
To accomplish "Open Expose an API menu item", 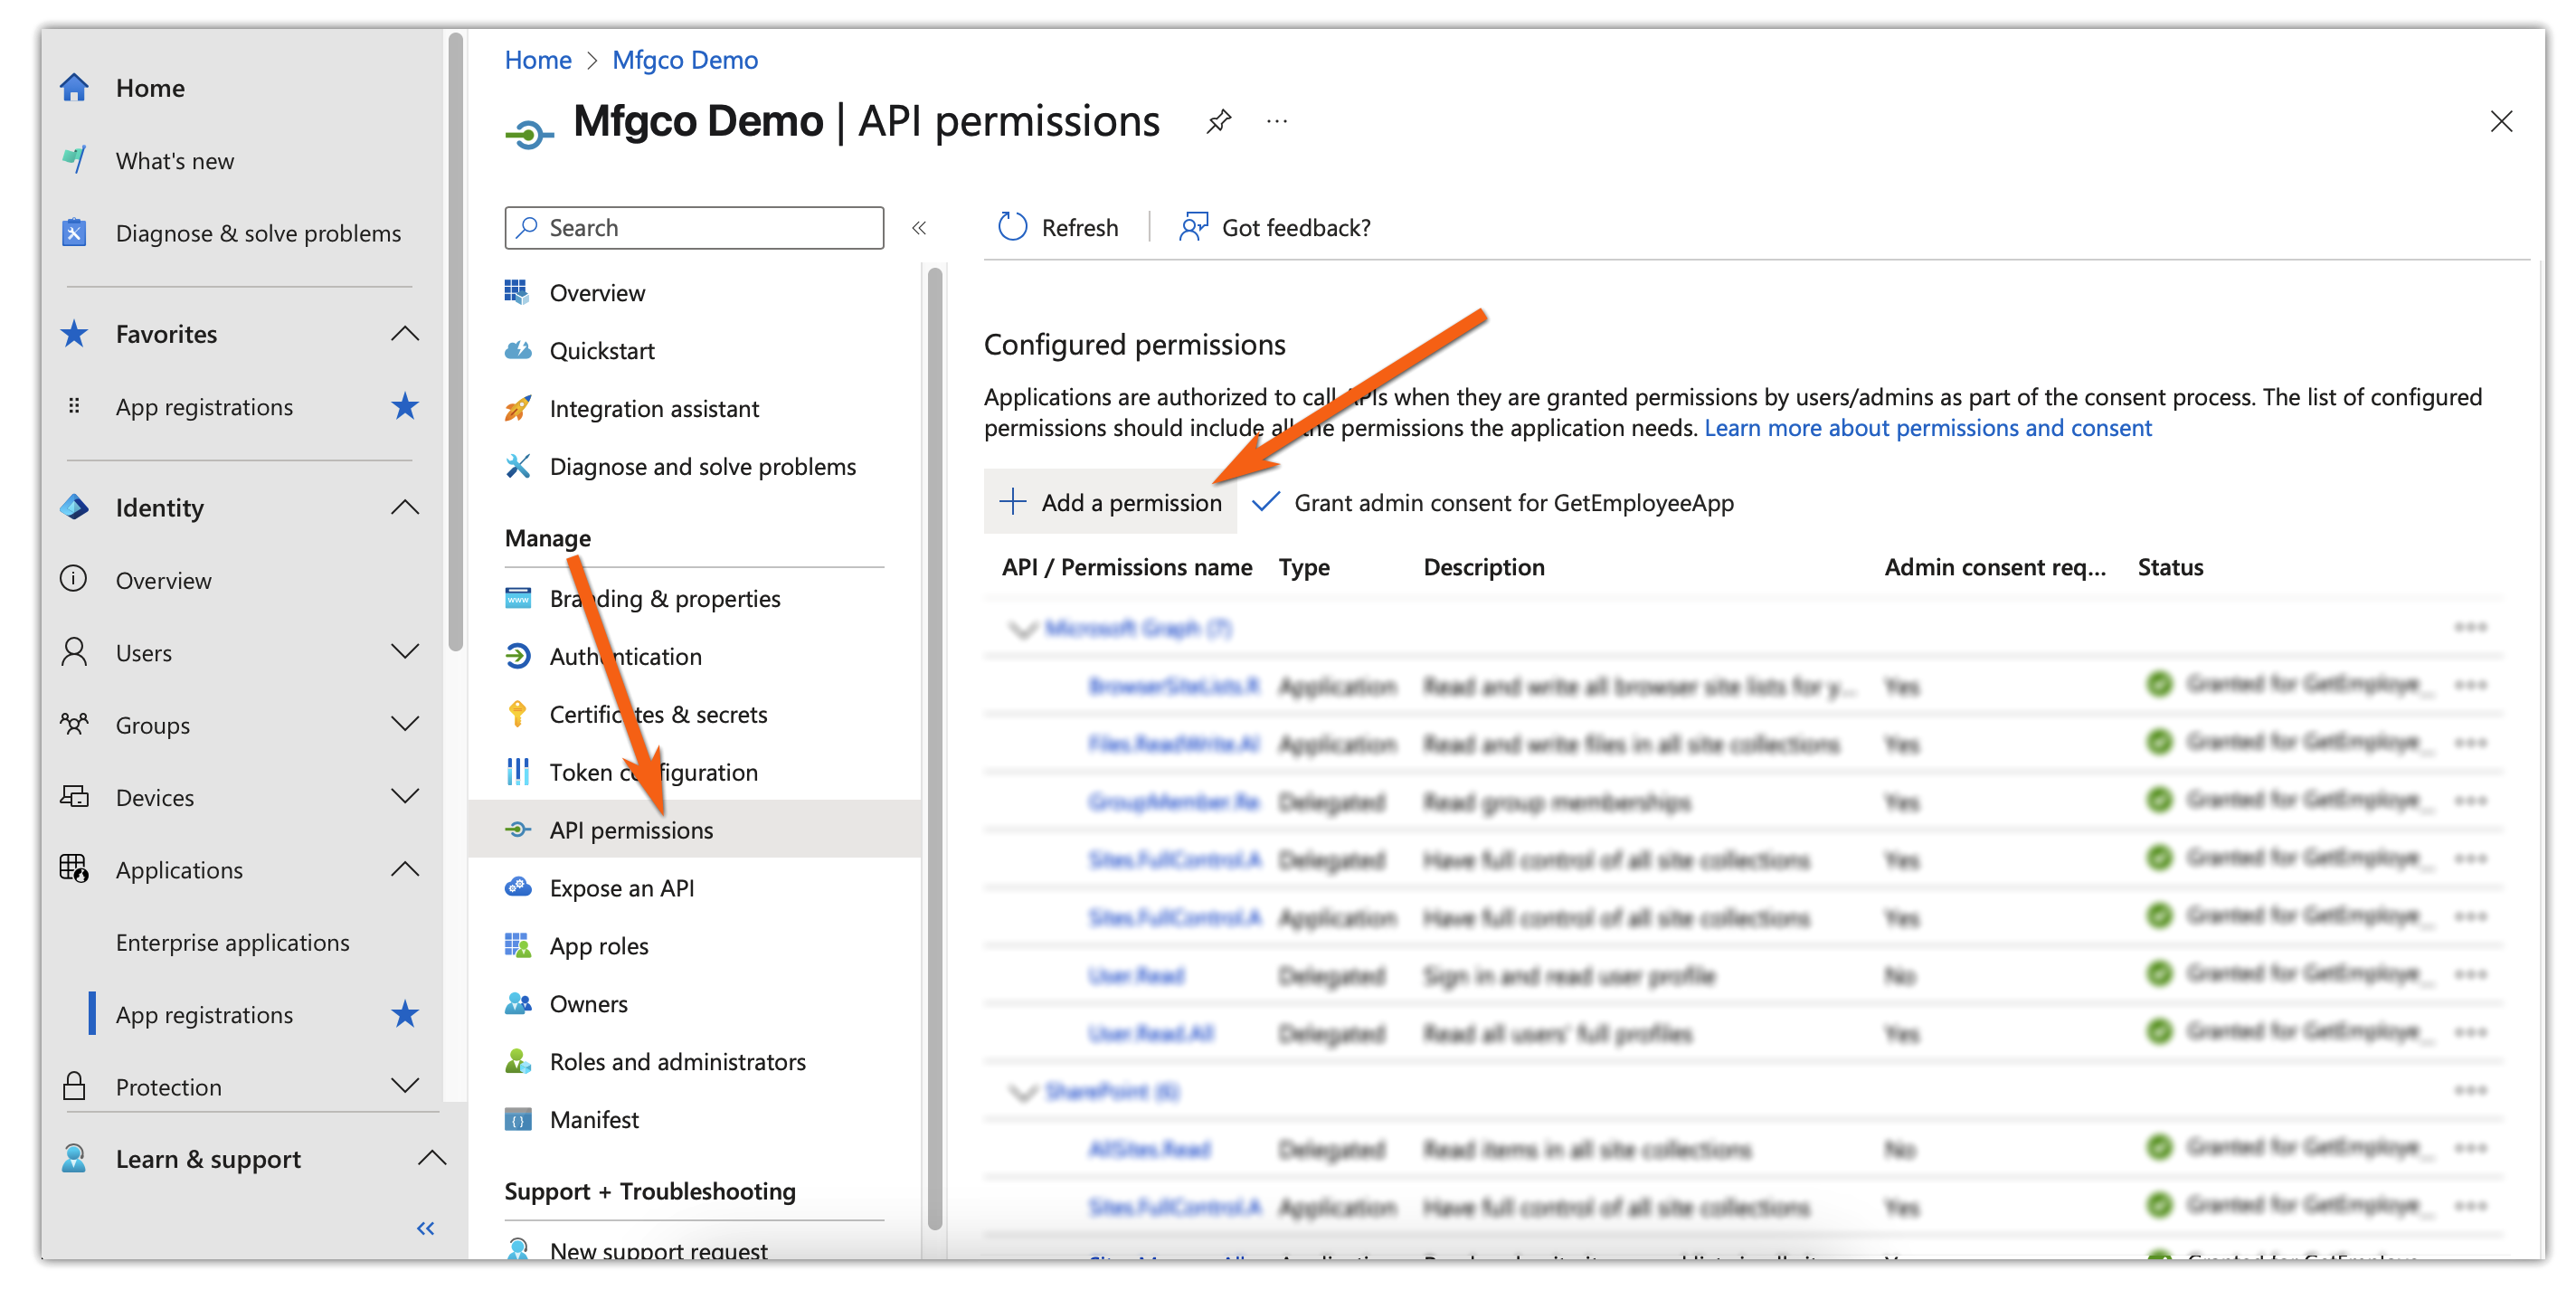I will pos(621,888).
